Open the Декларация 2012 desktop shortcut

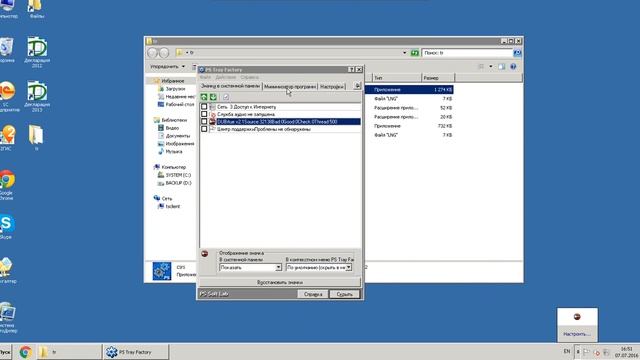click(37, 52)
